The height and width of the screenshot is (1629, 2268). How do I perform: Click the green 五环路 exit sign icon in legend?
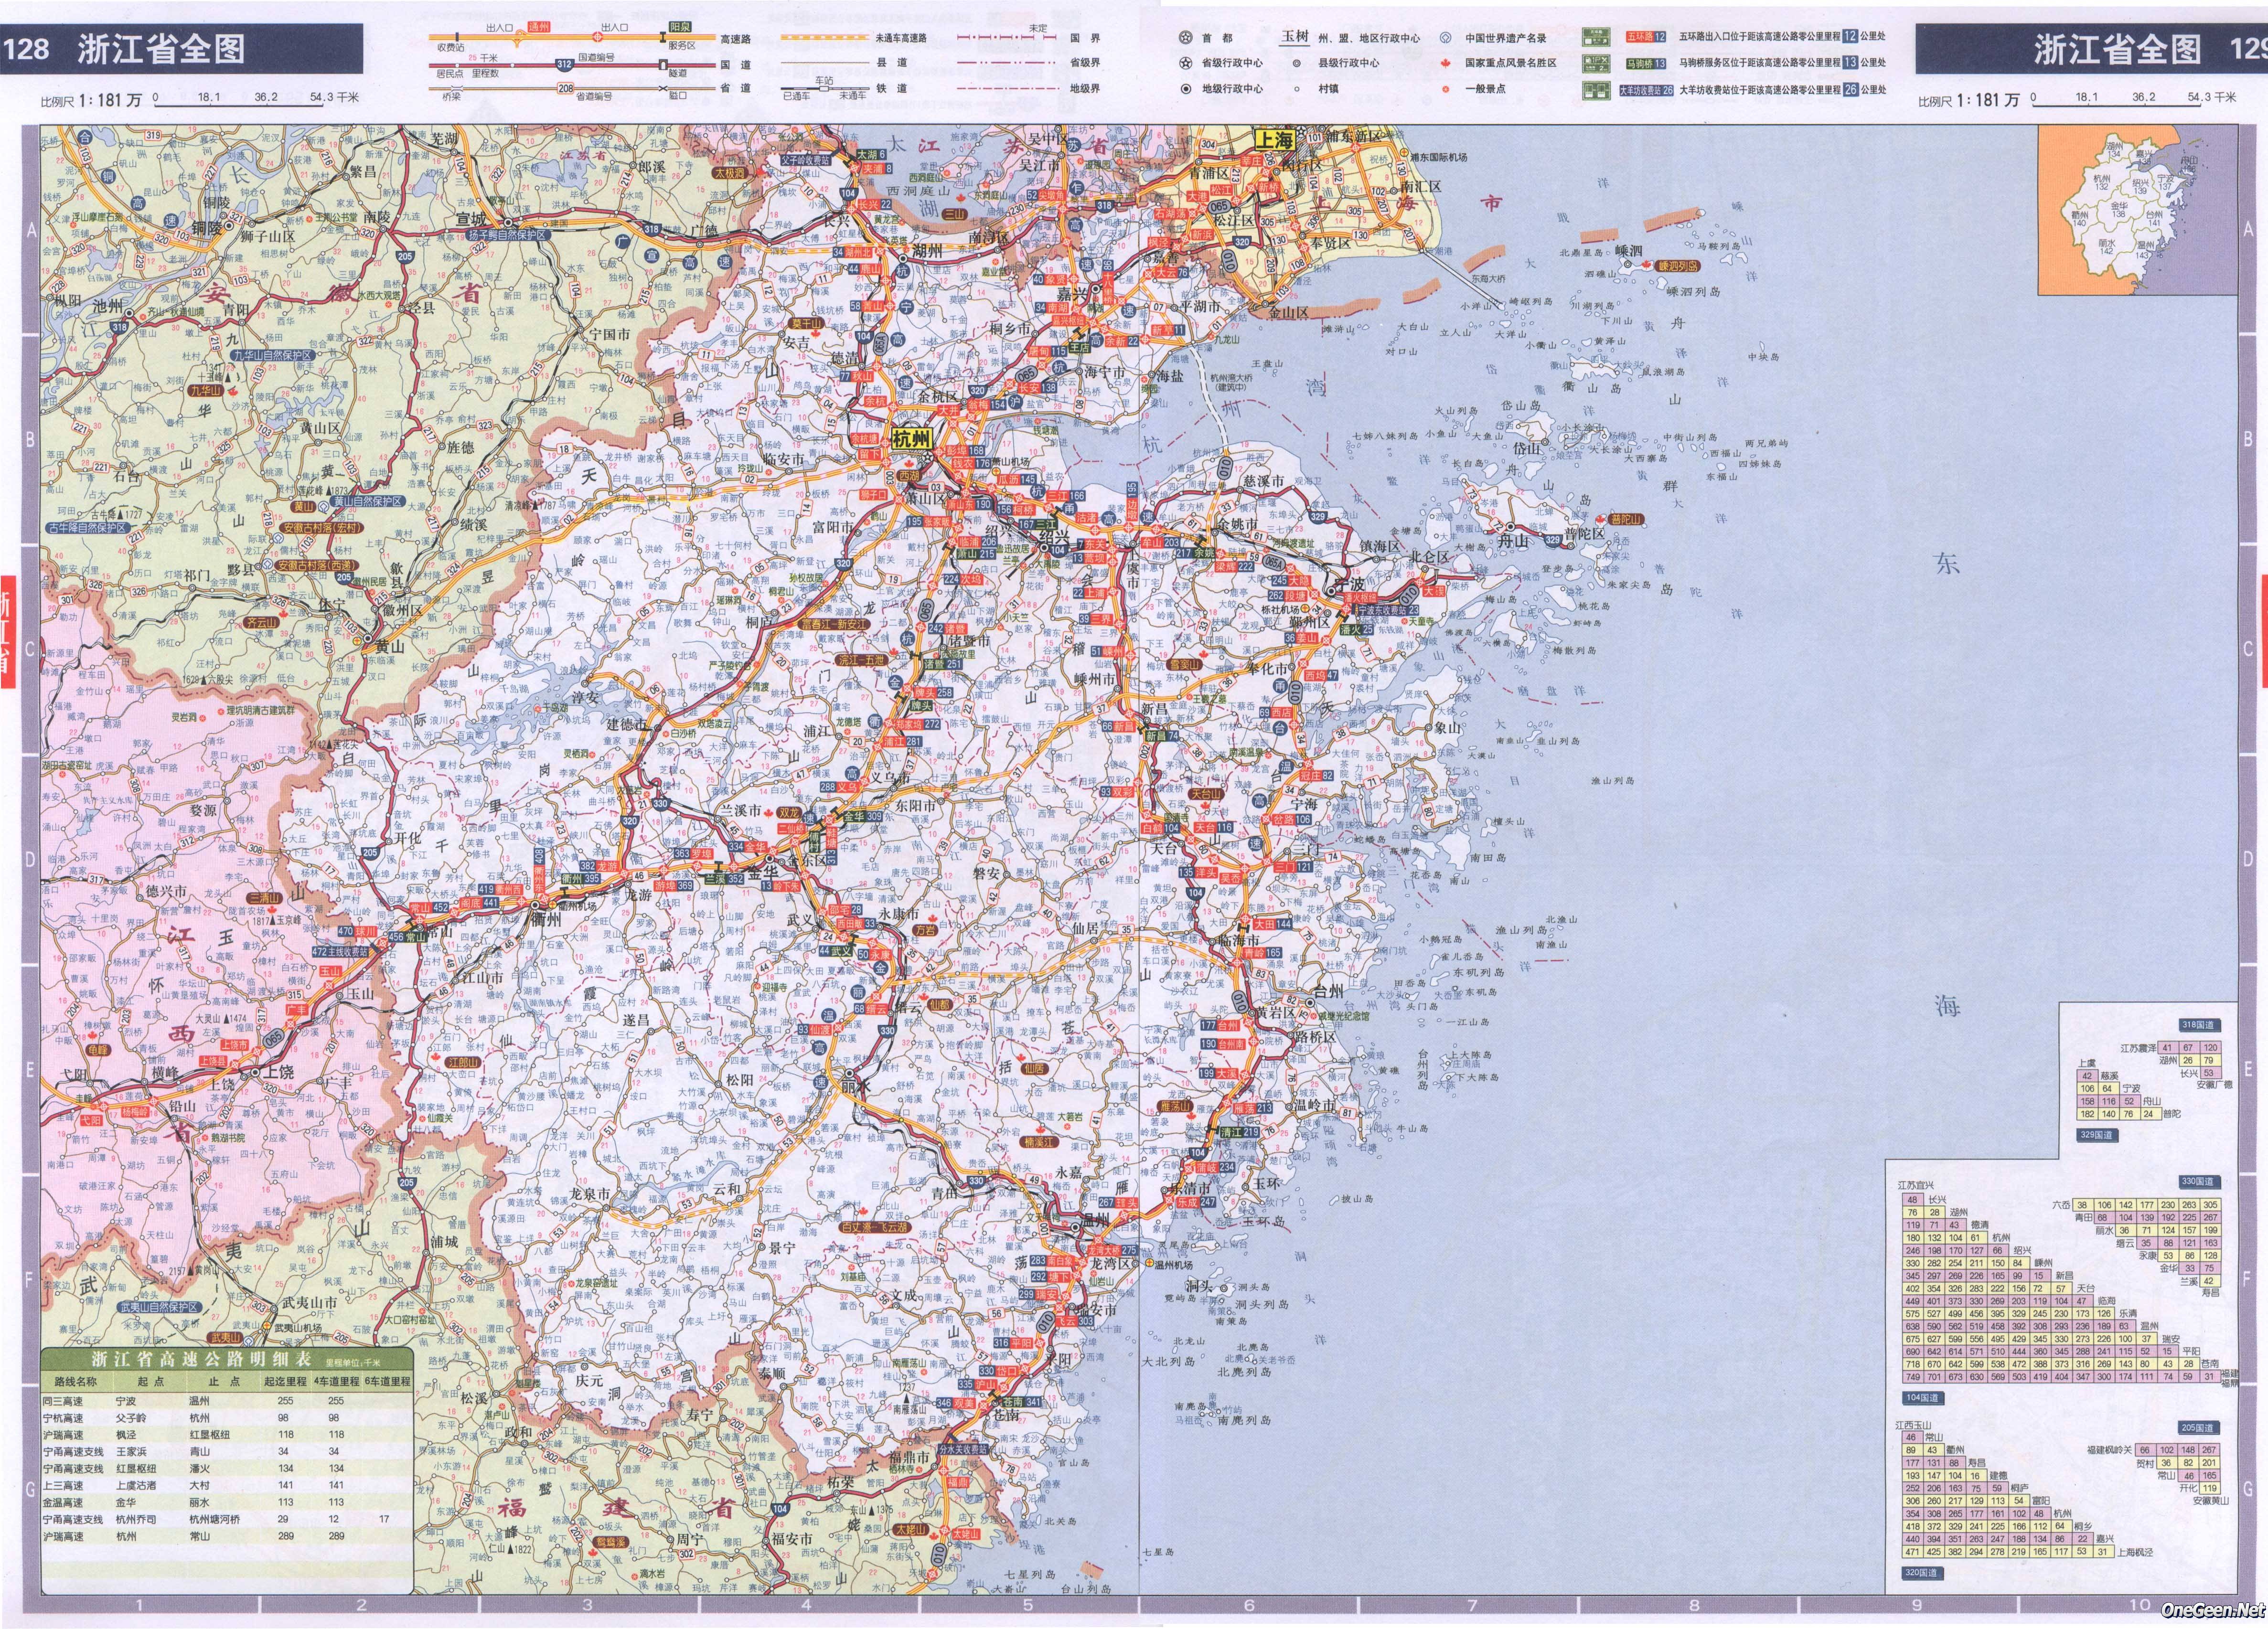1596,37
